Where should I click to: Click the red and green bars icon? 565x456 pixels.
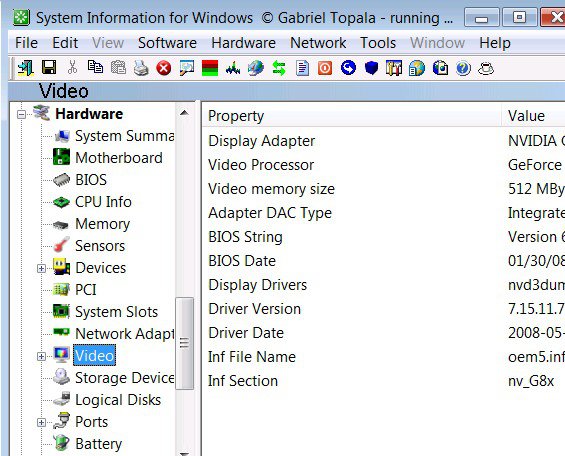pos(210,68)
